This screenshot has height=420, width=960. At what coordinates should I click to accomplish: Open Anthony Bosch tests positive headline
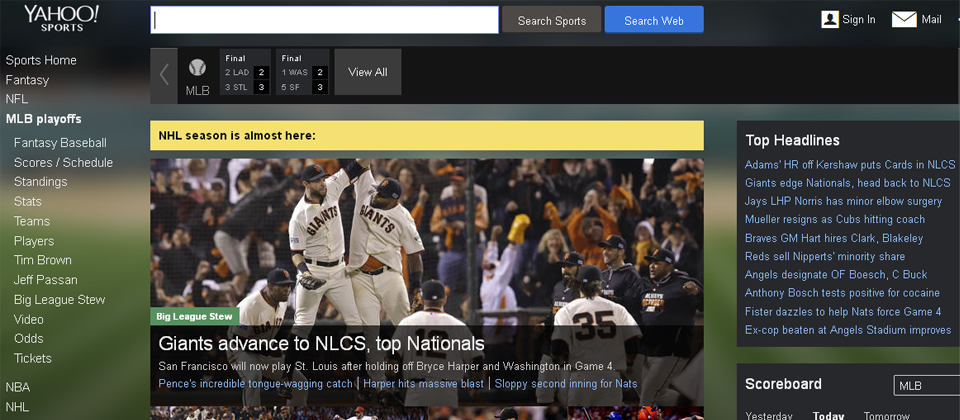coord(842,293)
